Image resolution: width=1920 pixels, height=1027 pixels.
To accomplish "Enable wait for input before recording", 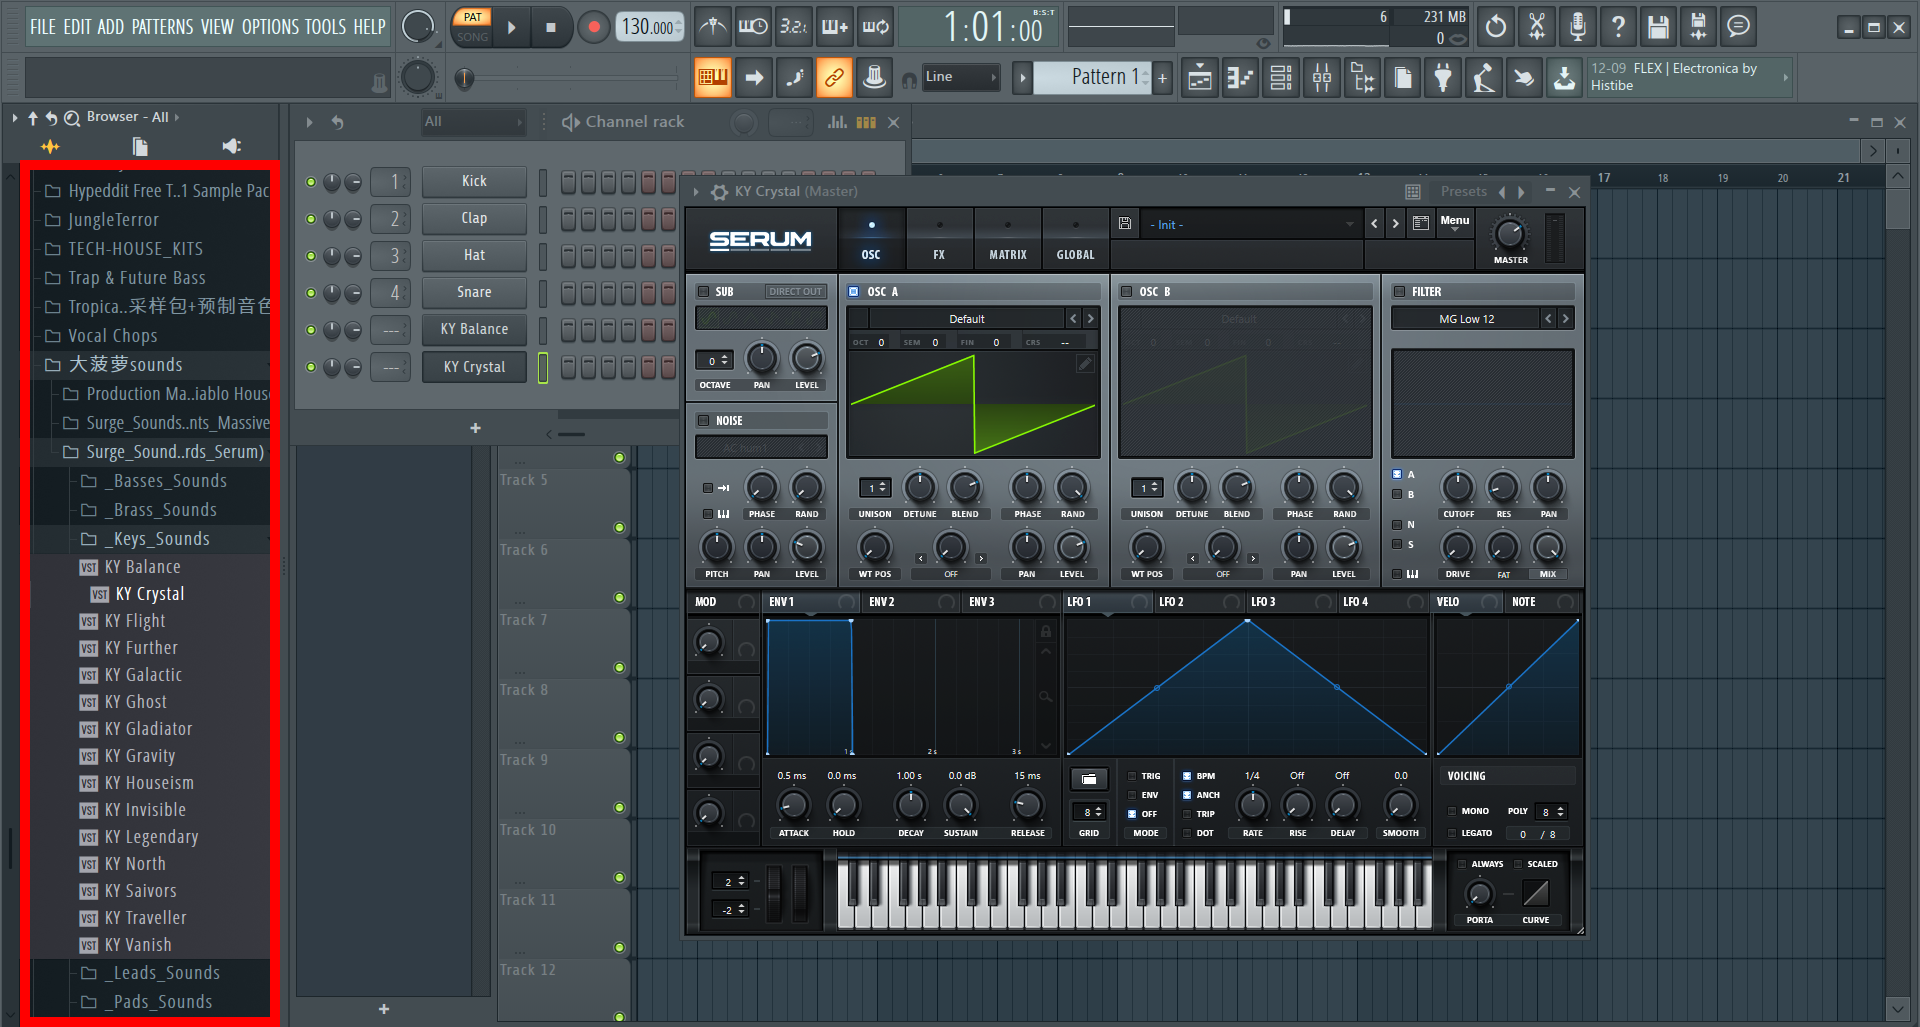I will coord(753,27).
